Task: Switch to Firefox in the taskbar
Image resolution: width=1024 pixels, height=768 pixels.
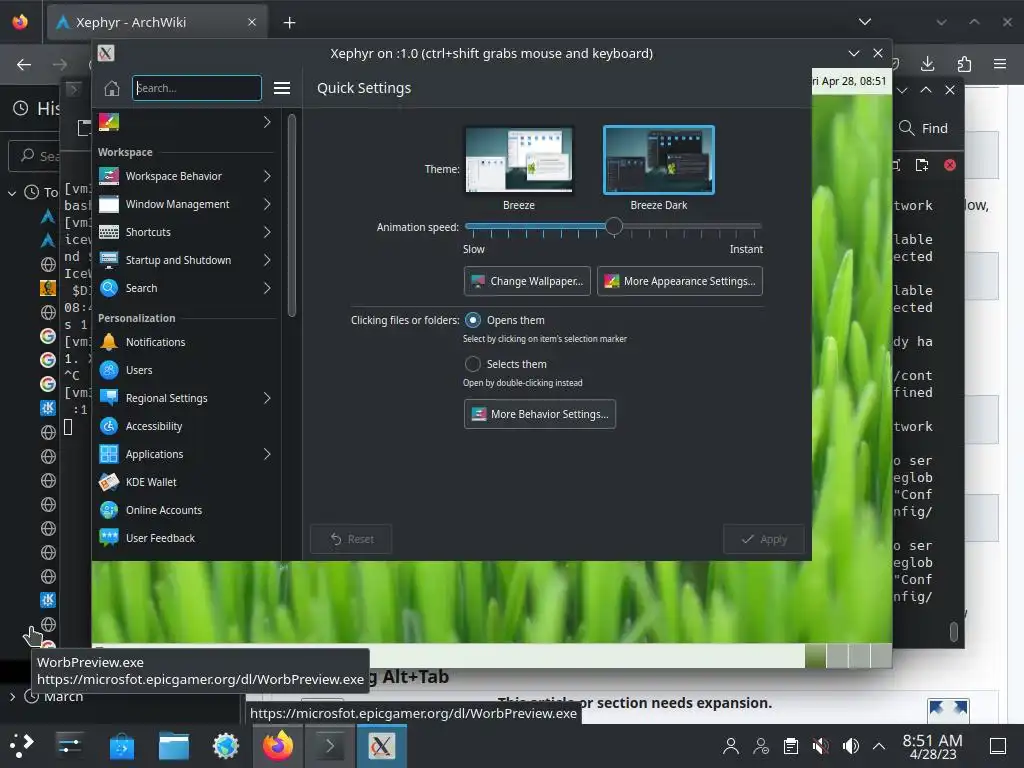Action: pos(278,746)
